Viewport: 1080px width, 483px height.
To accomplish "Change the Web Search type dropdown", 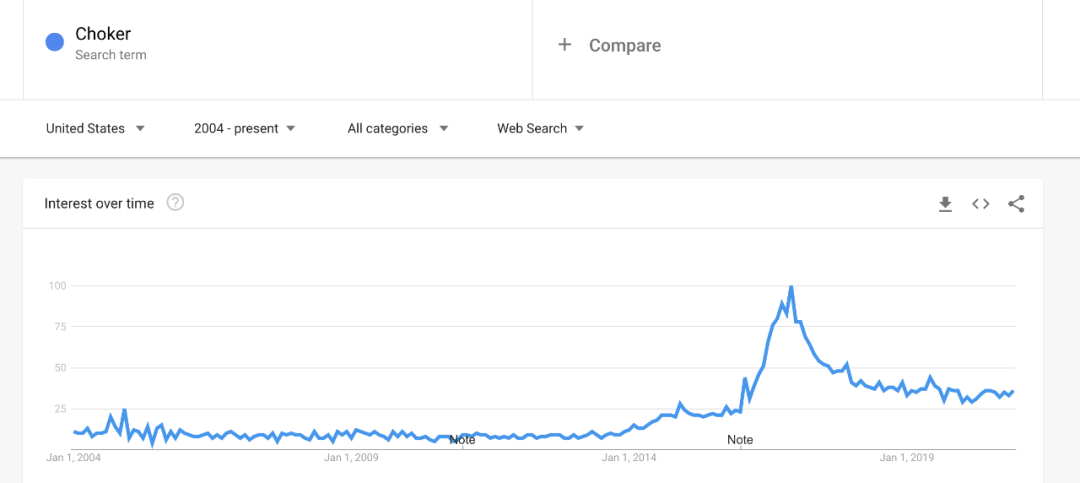I will coord(540,128).
